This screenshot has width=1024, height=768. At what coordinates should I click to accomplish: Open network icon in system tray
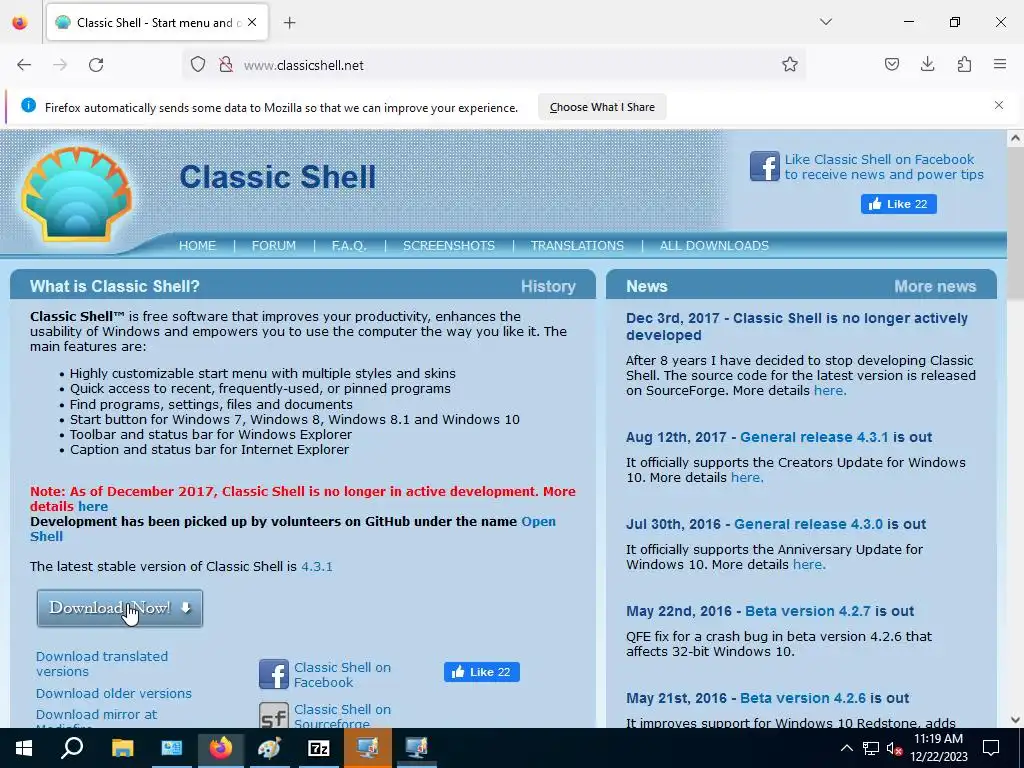[871, 748]
